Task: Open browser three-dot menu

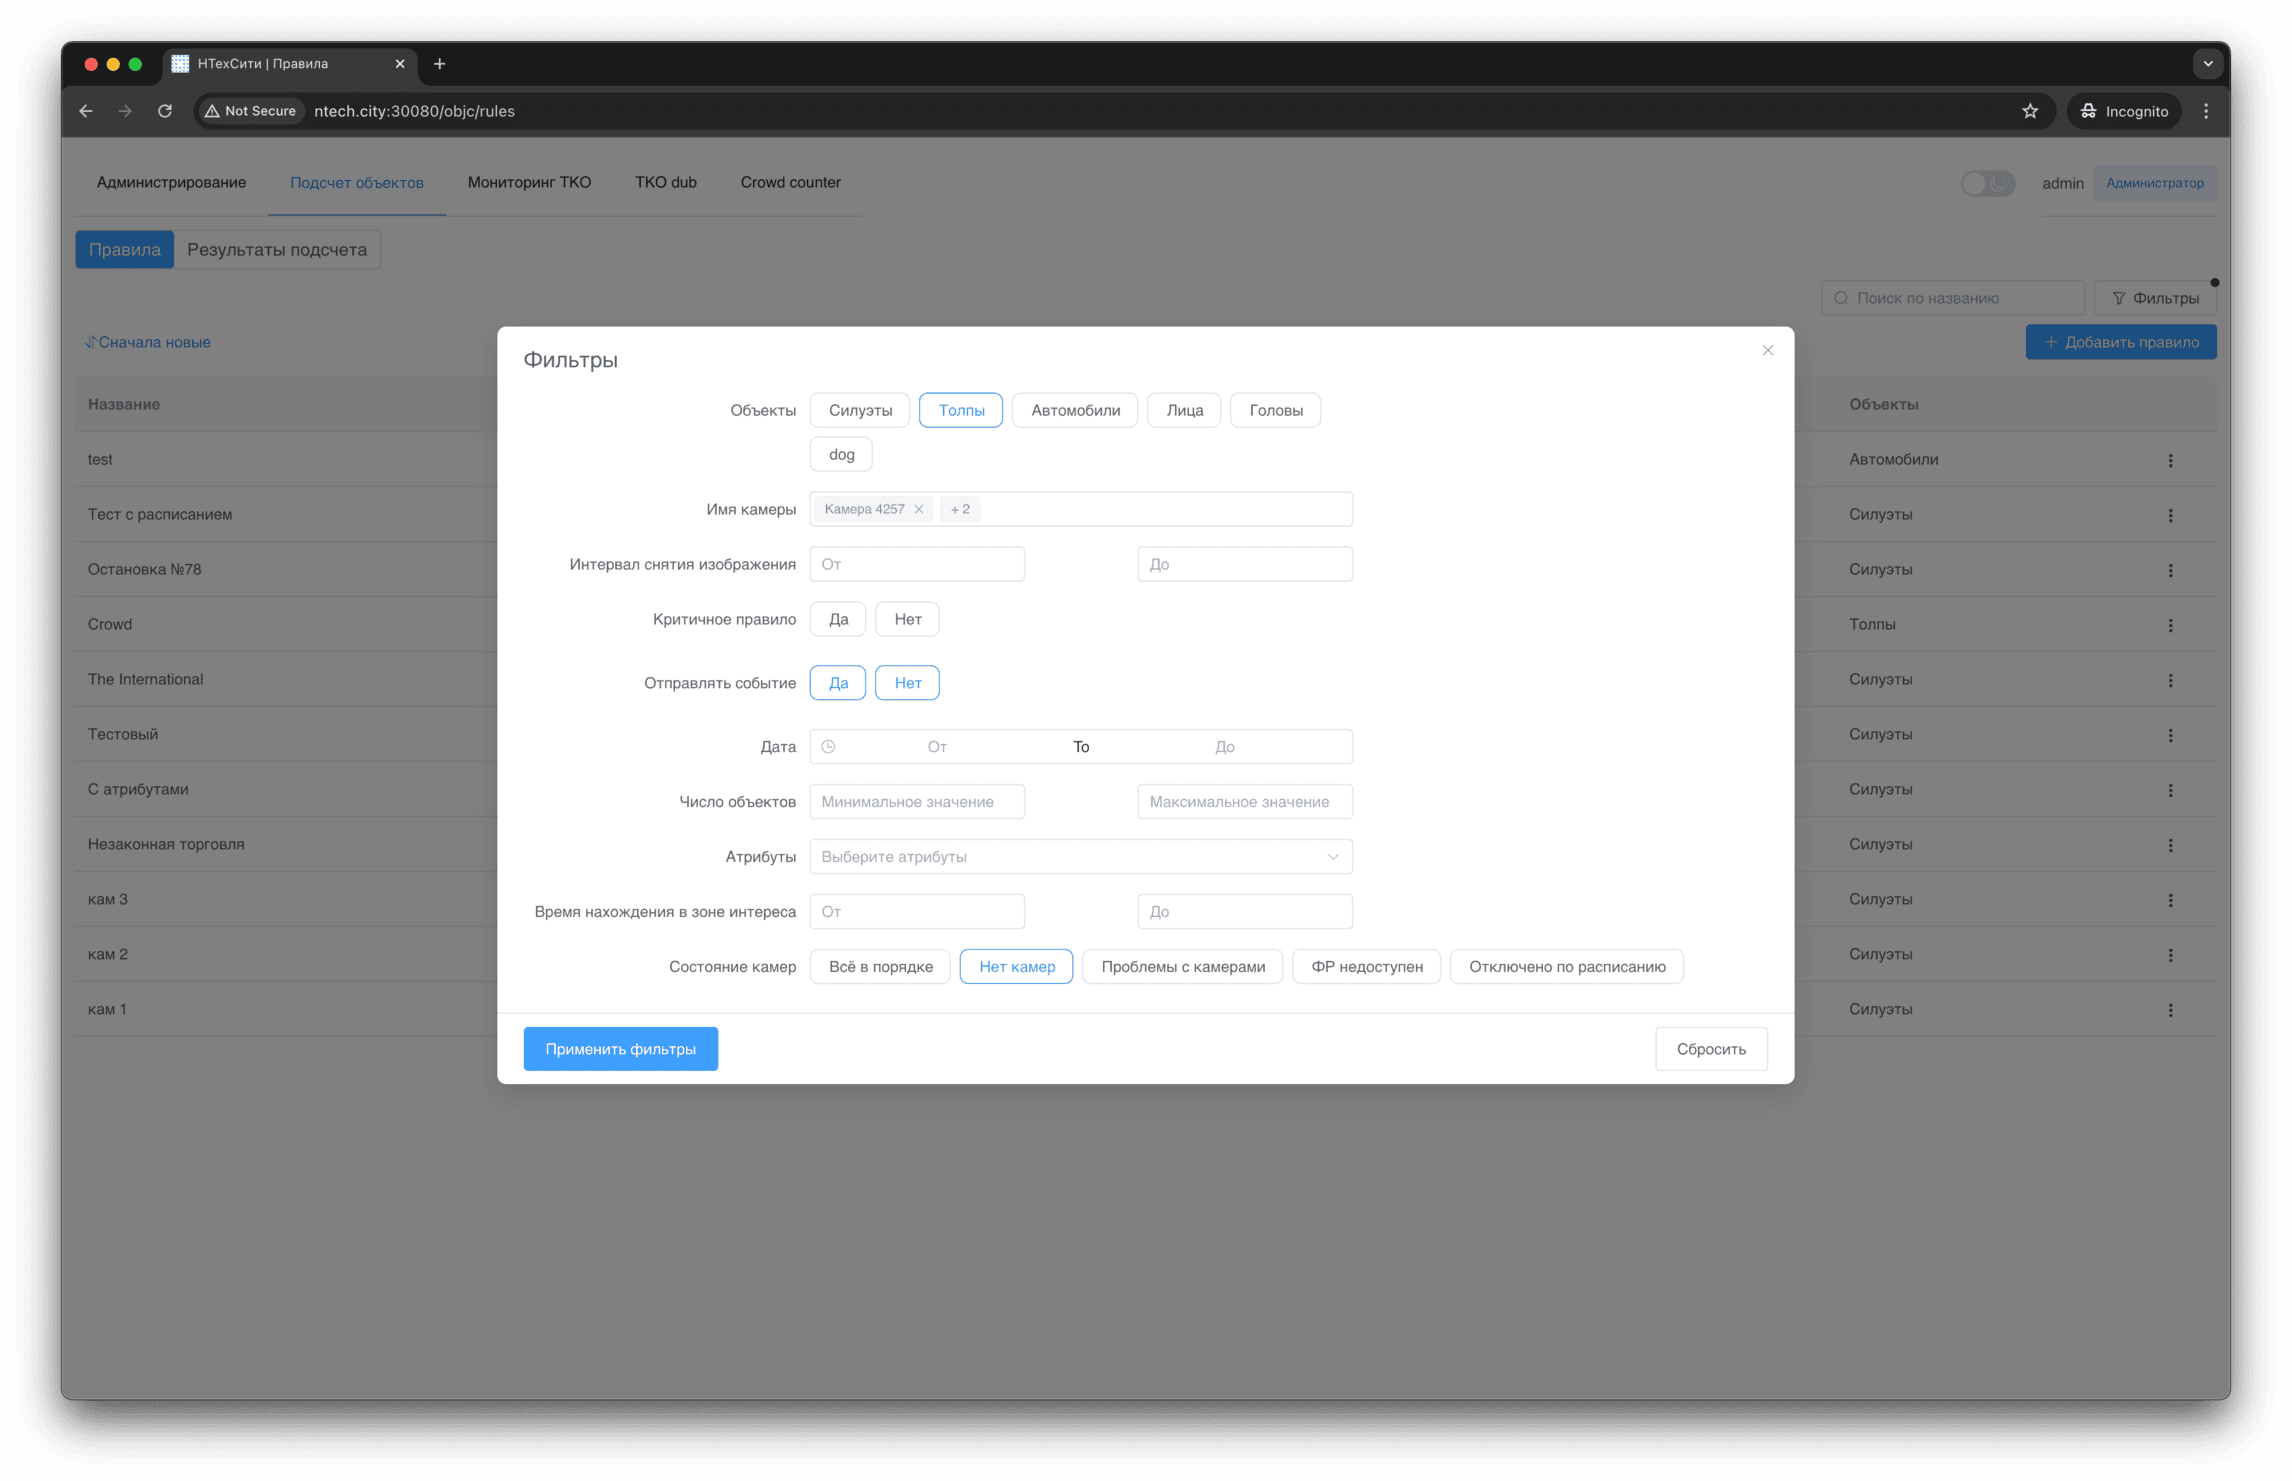Action: [2206, 111]
